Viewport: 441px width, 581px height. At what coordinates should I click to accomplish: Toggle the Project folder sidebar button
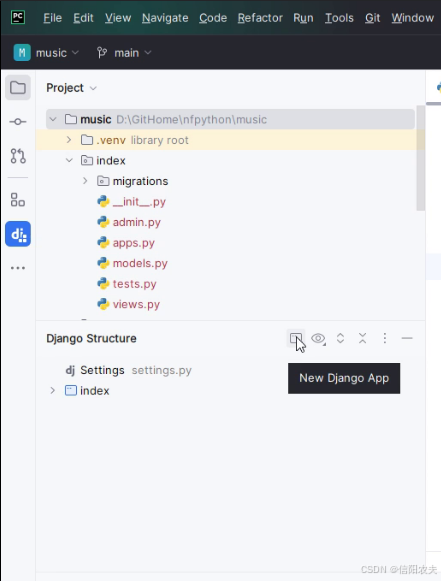18,88
